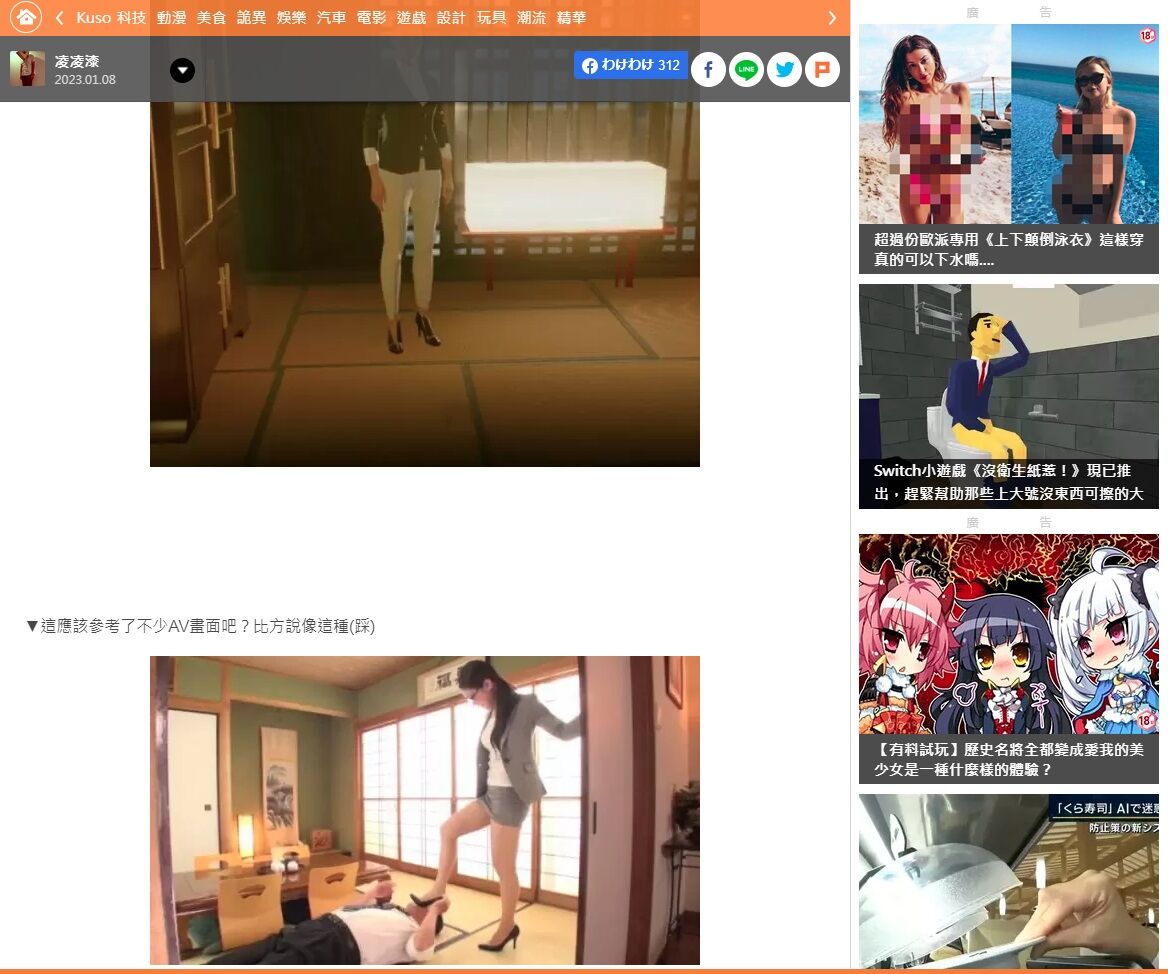Open the 玩具 category
This screenshot has height=974, width=1168.
491,17
